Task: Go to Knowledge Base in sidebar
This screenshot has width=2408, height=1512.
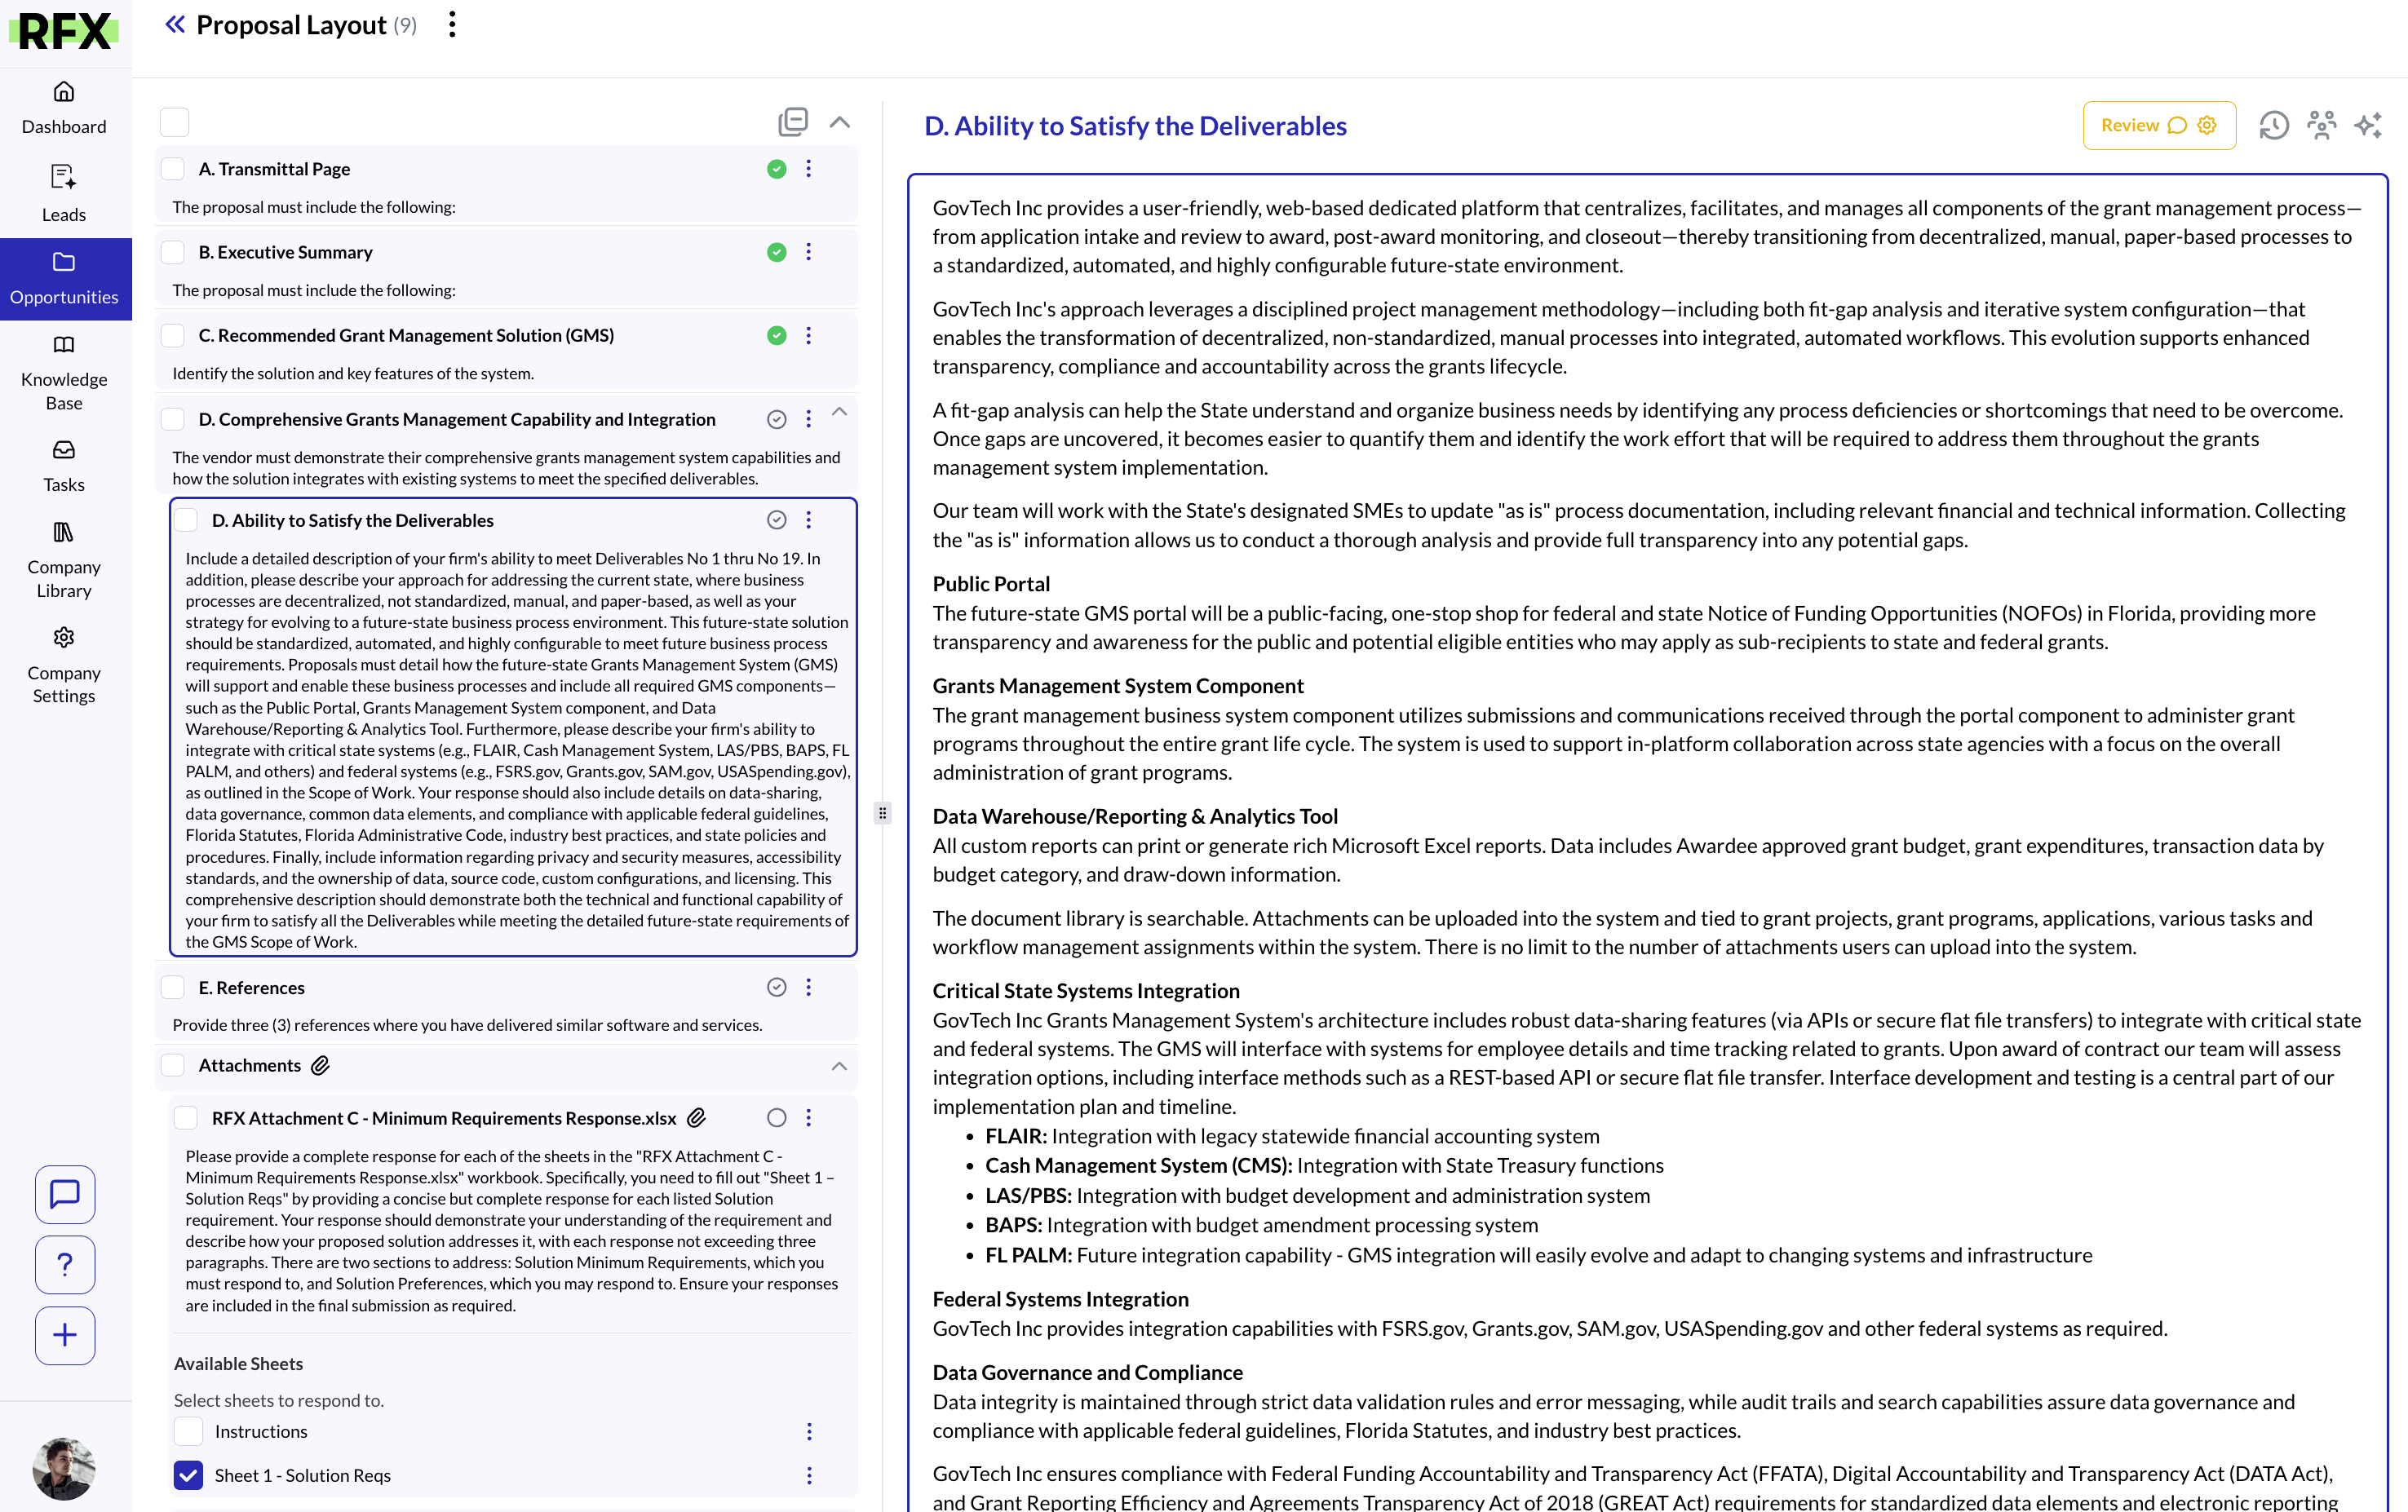Action: coord(64,373)
